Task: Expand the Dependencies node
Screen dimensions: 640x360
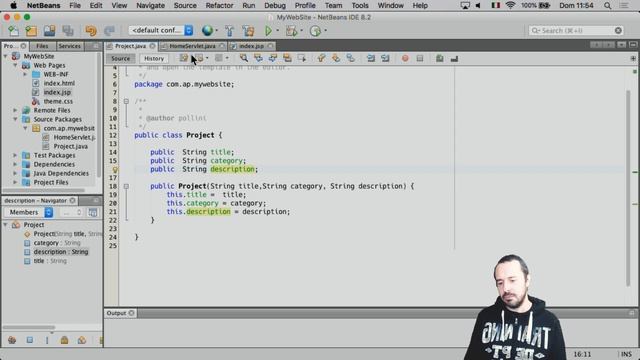Action: pyautogui.click(x=16, y=164)
